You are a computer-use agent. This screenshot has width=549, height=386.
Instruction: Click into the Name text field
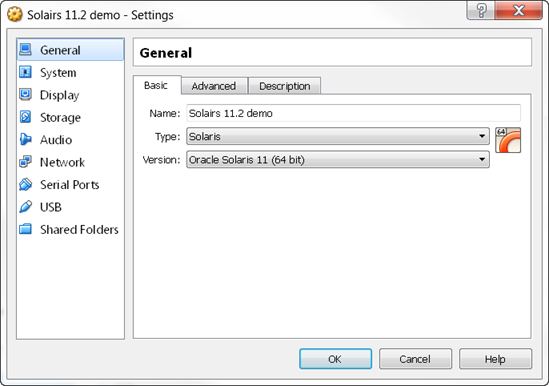pos(353,113)
